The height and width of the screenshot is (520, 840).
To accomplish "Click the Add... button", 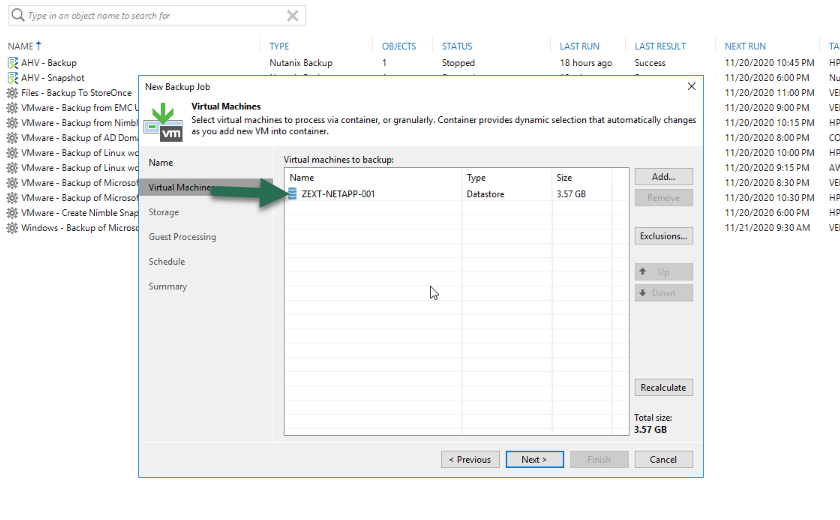I will [664, 177].
